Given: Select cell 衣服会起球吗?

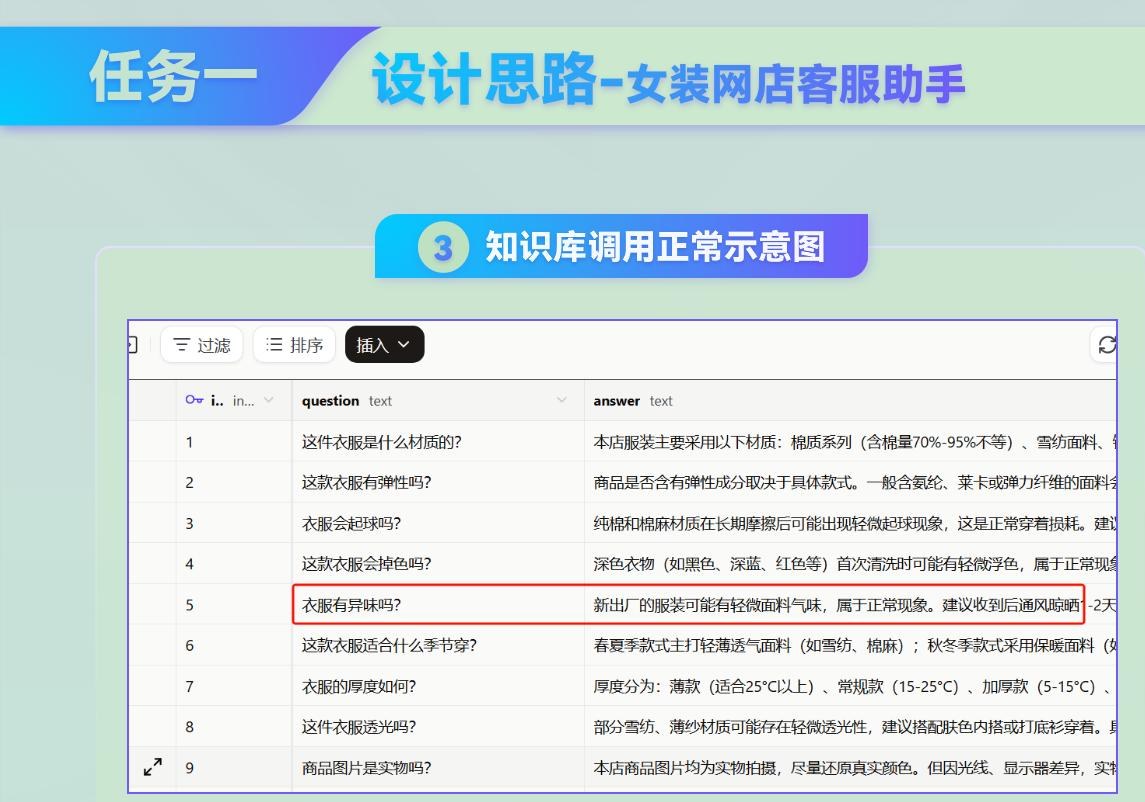Looking at the screenshot, I should click(x=438, y=523).
